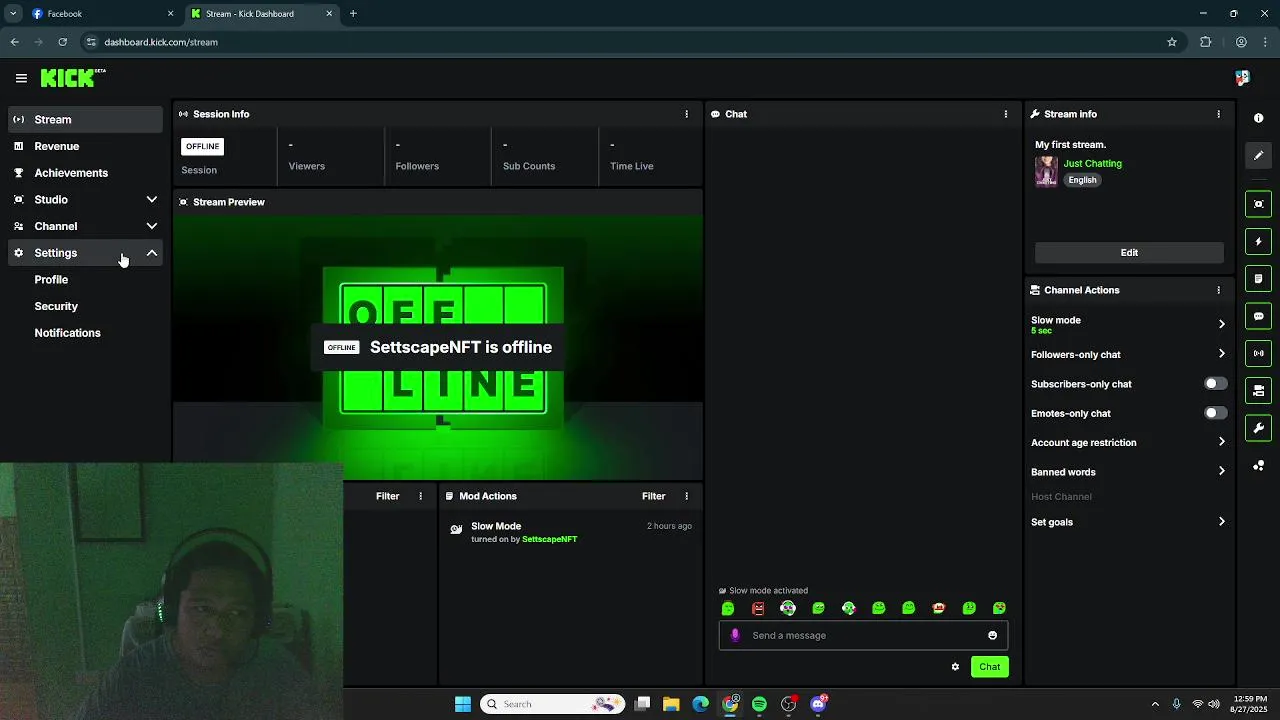
Task: Toggle the broadcast signal widget icon in sidebar
Action: pyautogui.click(x=1258, y=353)
